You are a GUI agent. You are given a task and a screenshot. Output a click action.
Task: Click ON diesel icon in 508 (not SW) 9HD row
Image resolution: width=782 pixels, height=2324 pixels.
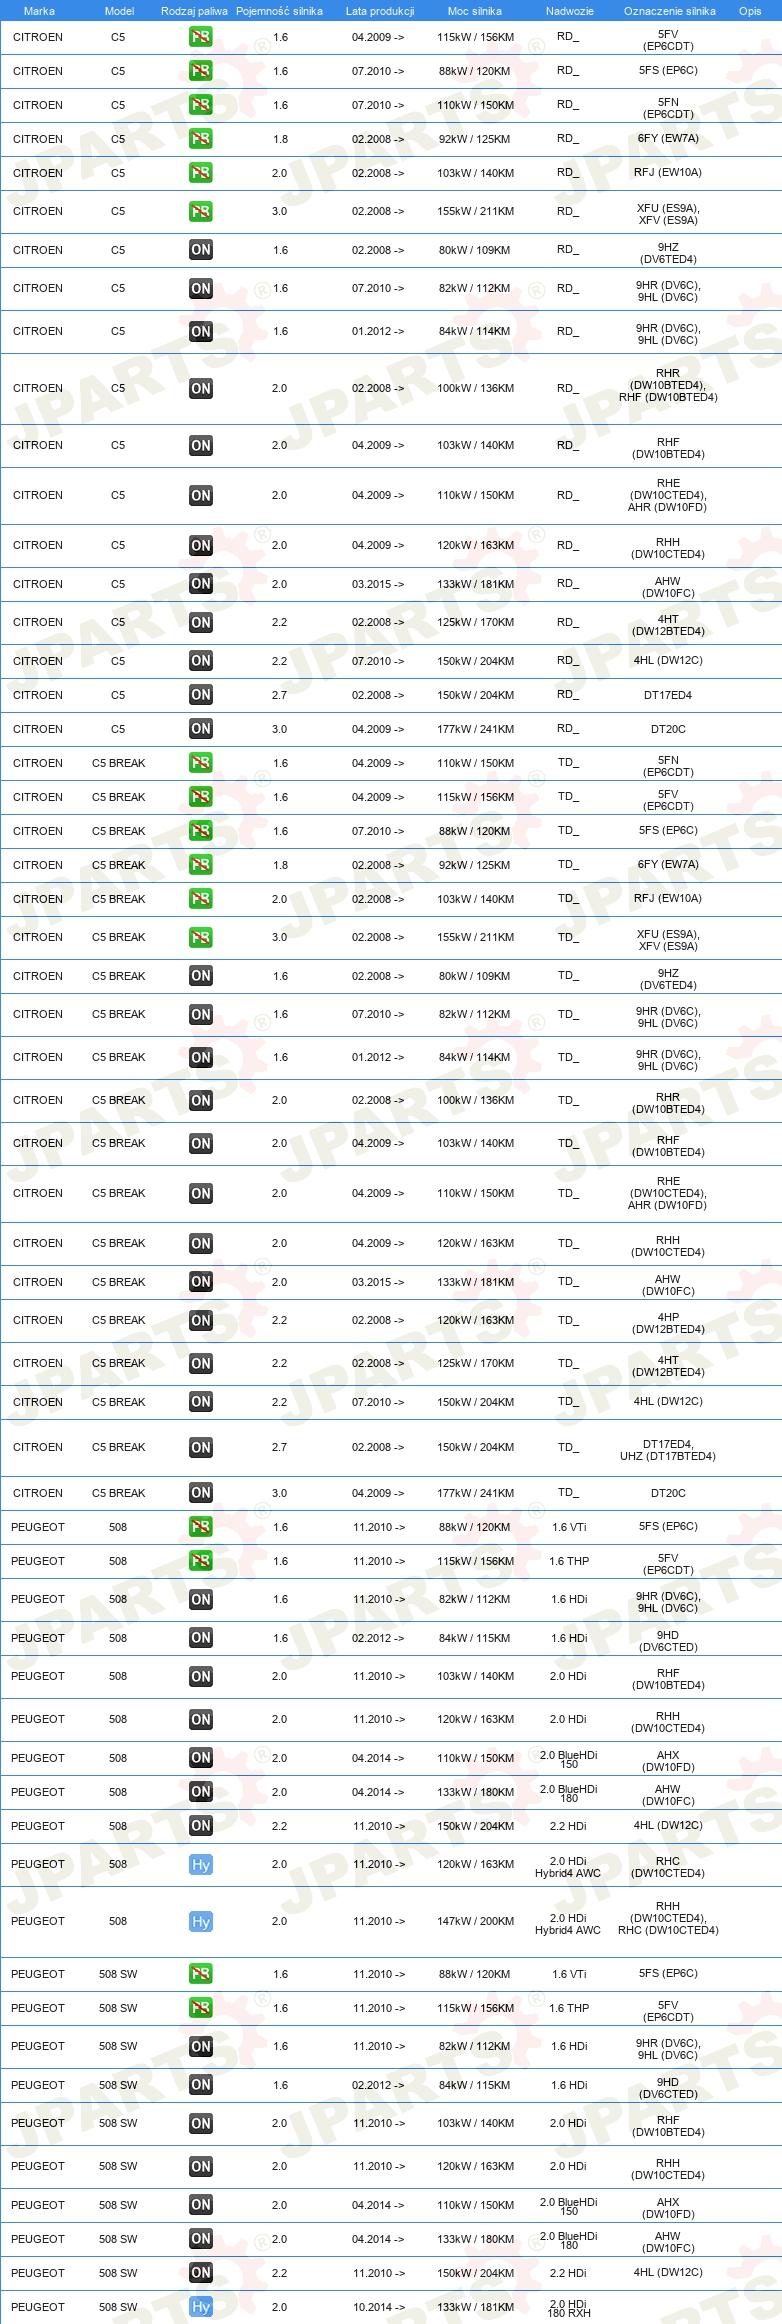point(201,1638)
